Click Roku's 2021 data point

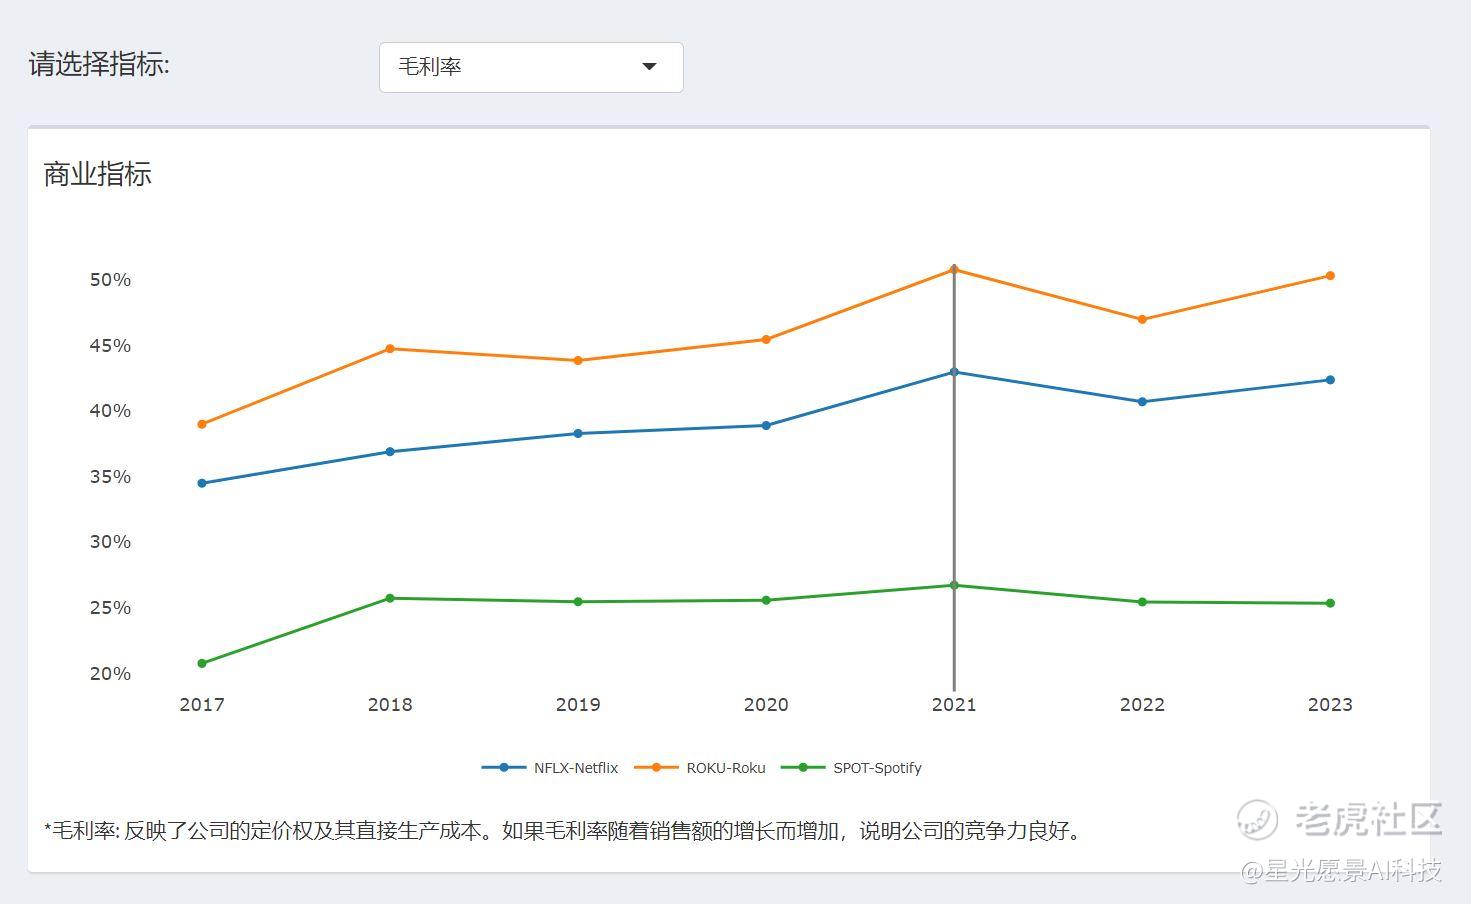click(954, 269)
